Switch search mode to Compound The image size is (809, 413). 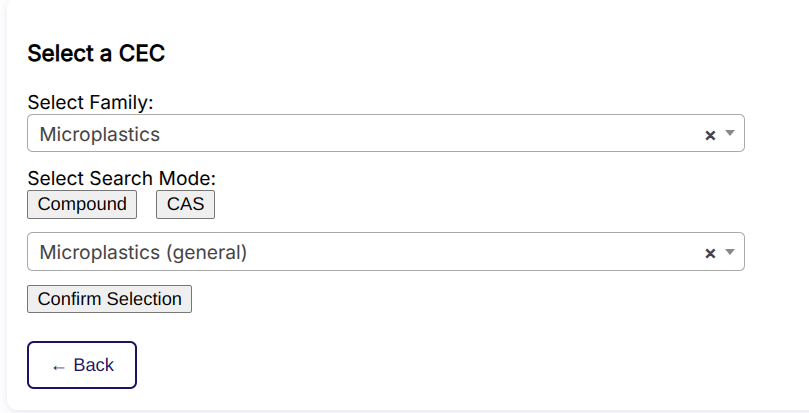[x=82, y=204]
